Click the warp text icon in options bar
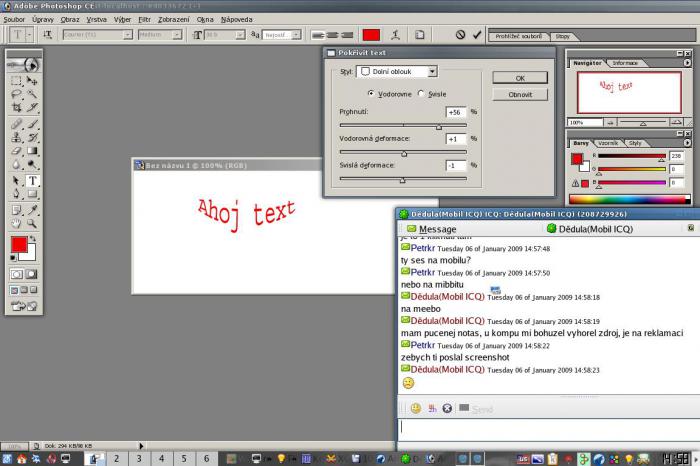700x466 pixels. (x=395, y=35)
